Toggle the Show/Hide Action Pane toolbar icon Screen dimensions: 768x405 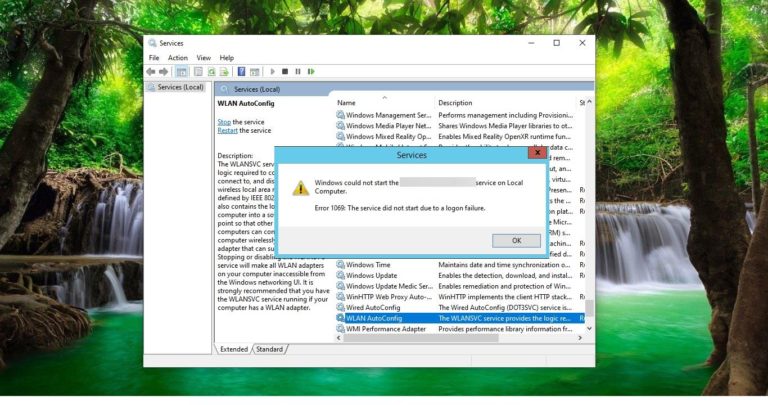254,71
